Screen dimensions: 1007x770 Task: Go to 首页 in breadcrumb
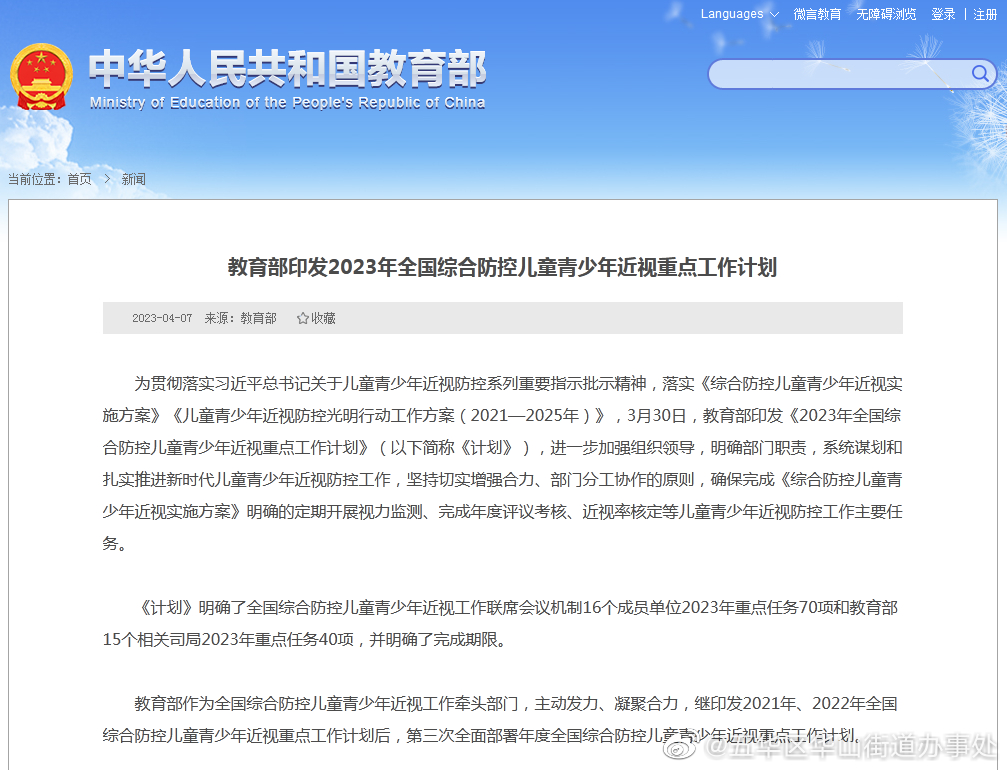pos(80,179)
